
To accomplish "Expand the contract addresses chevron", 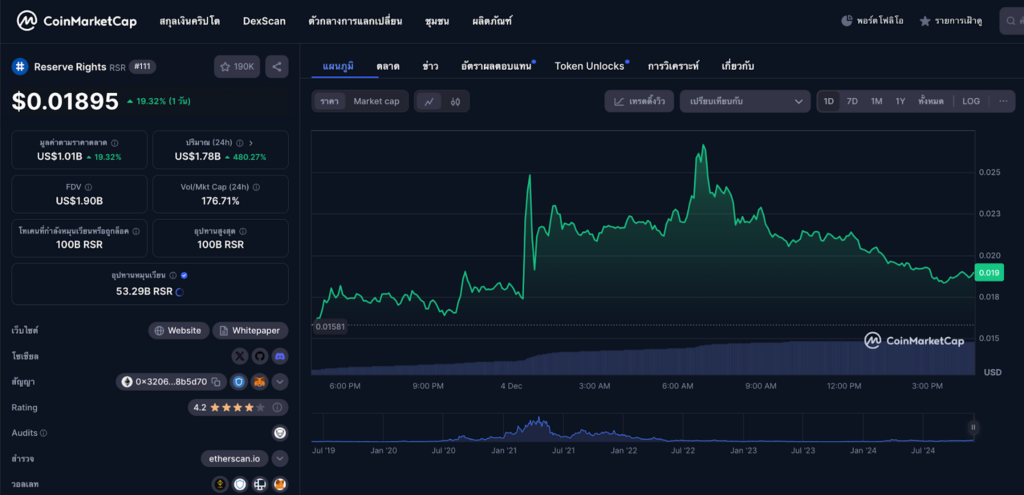I will [x=280, y=382].
